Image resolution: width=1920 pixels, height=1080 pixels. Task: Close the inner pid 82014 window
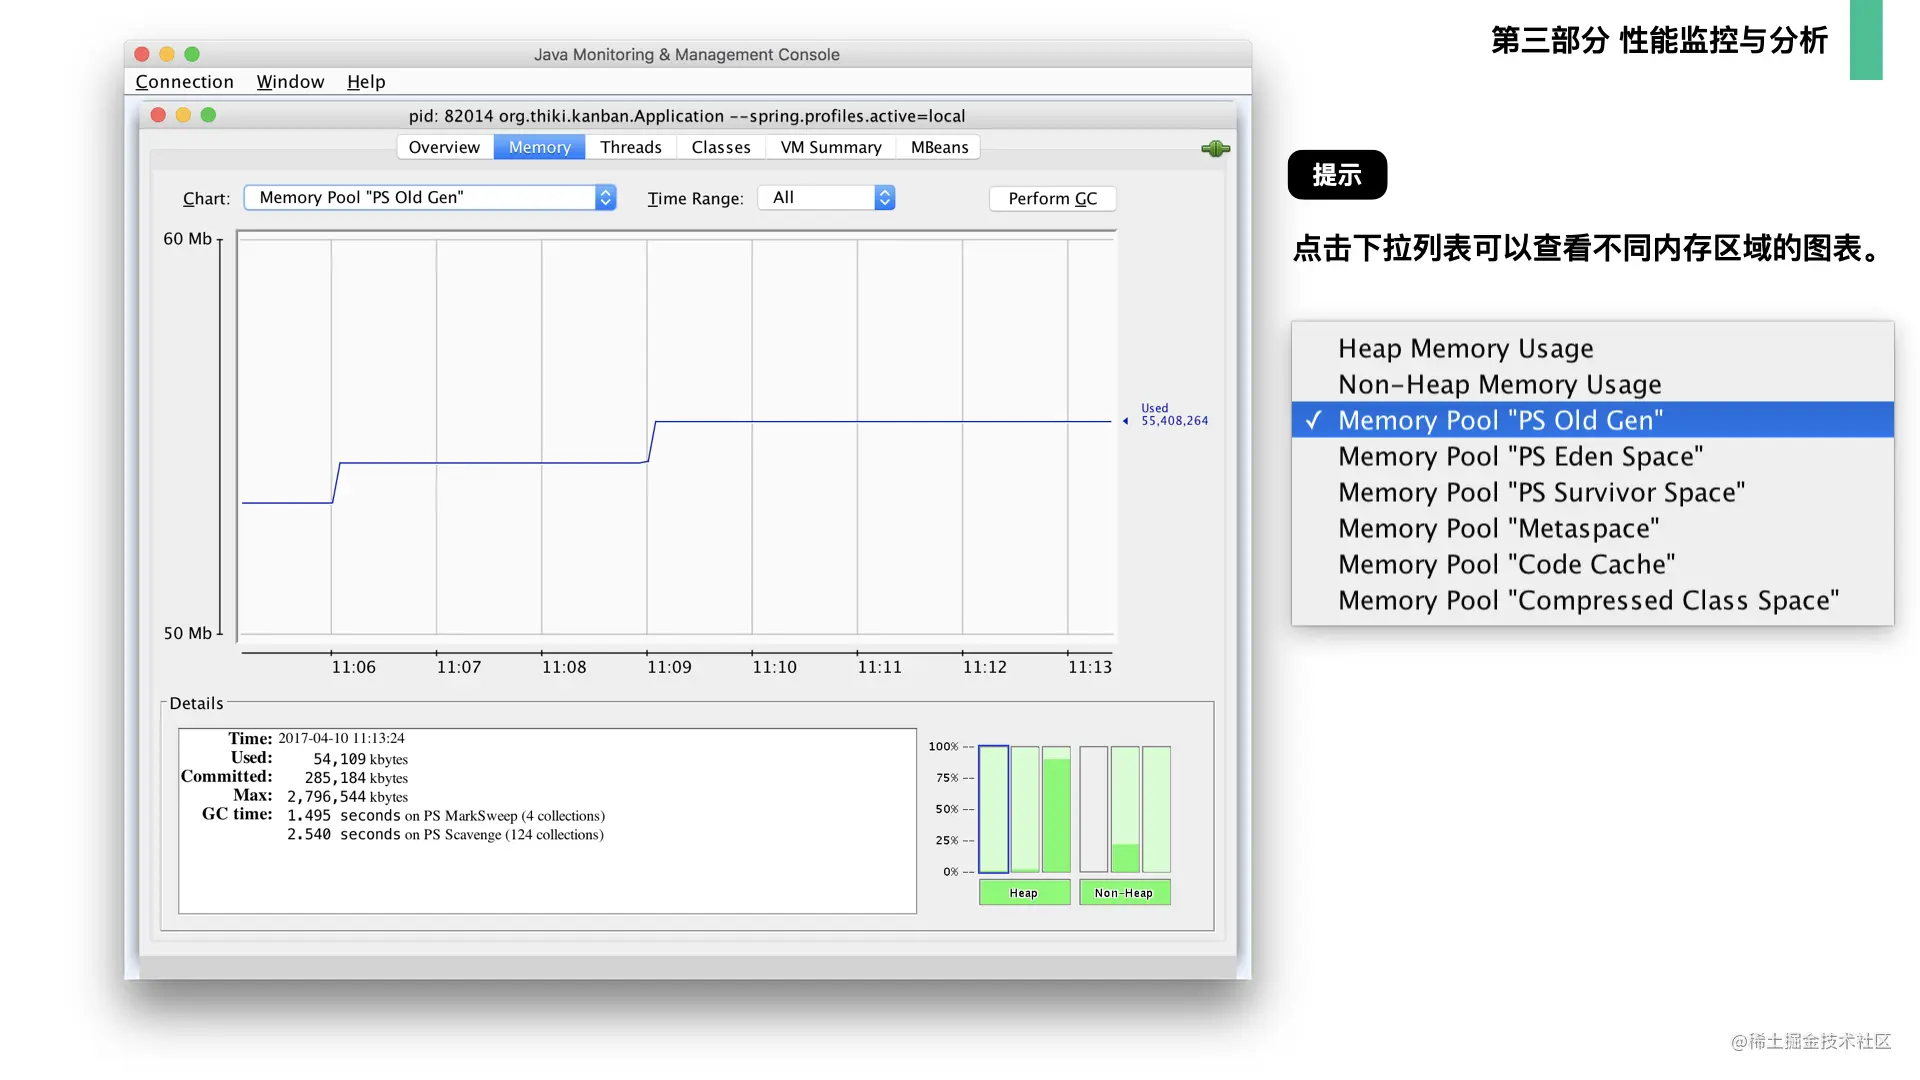coord(158,115)
